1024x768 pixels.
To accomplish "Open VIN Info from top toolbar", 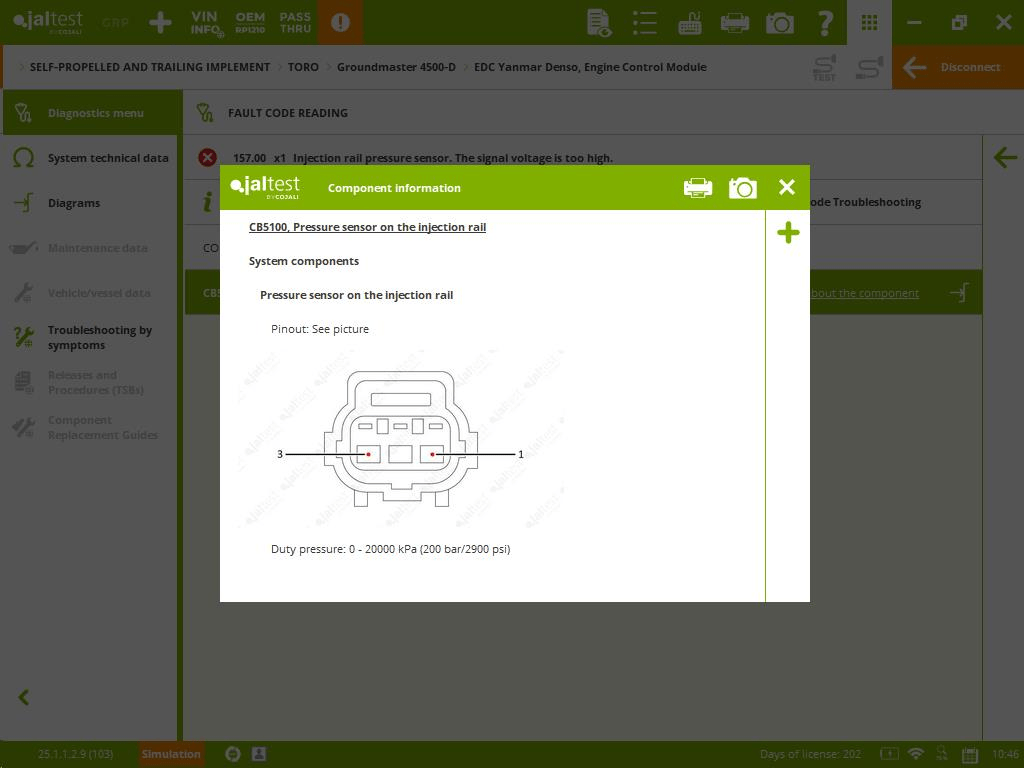I will coord(206,22).
